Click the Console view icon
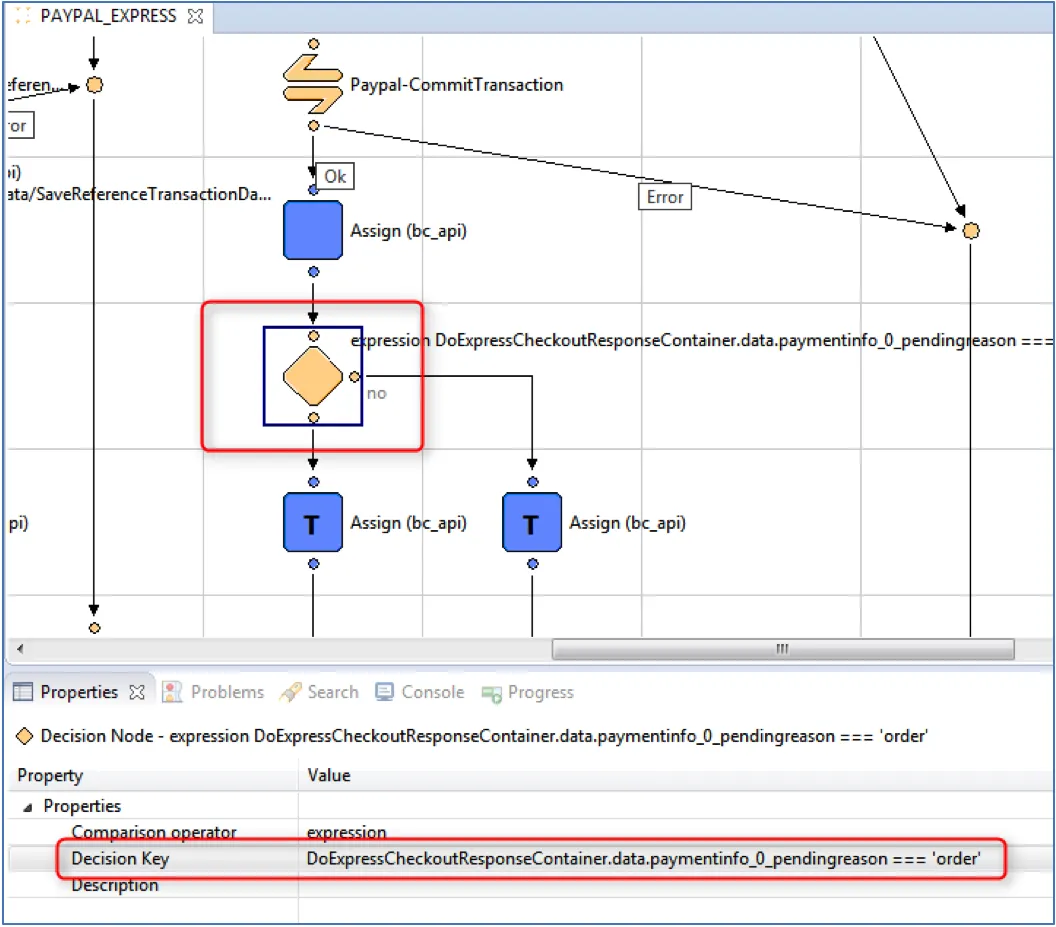Screen dimensions: 1056x927 pyautogui.click(x=385, y=692)
